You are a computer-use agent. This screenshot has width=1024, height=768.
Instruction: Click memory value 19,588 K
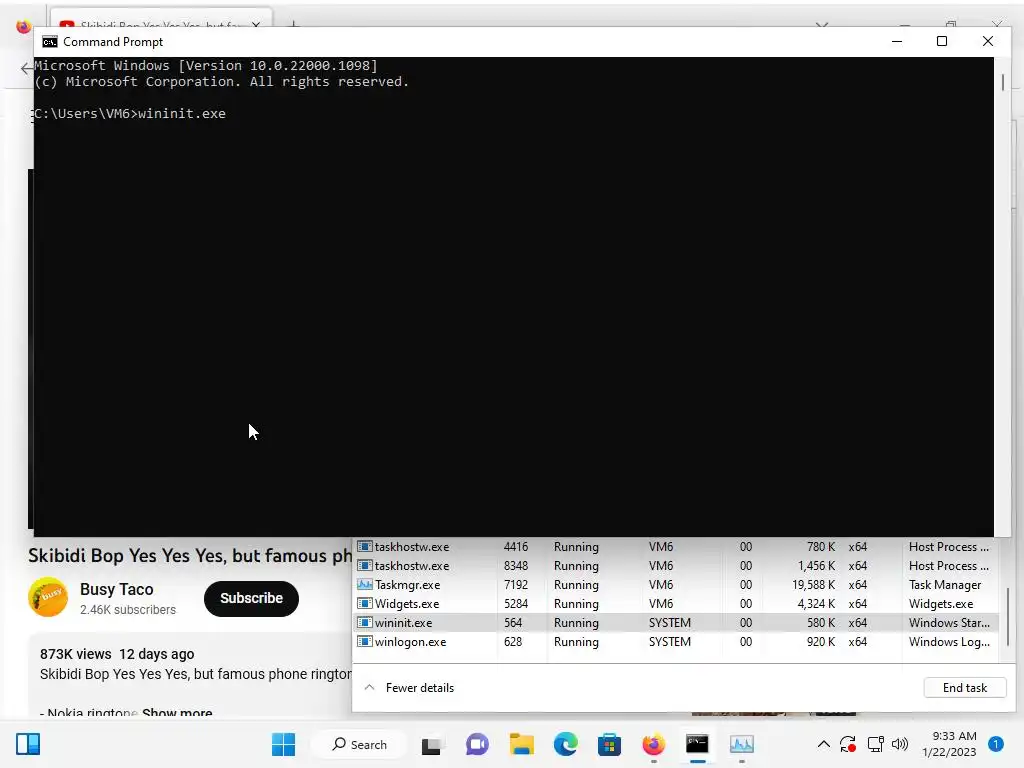[813, 584]
